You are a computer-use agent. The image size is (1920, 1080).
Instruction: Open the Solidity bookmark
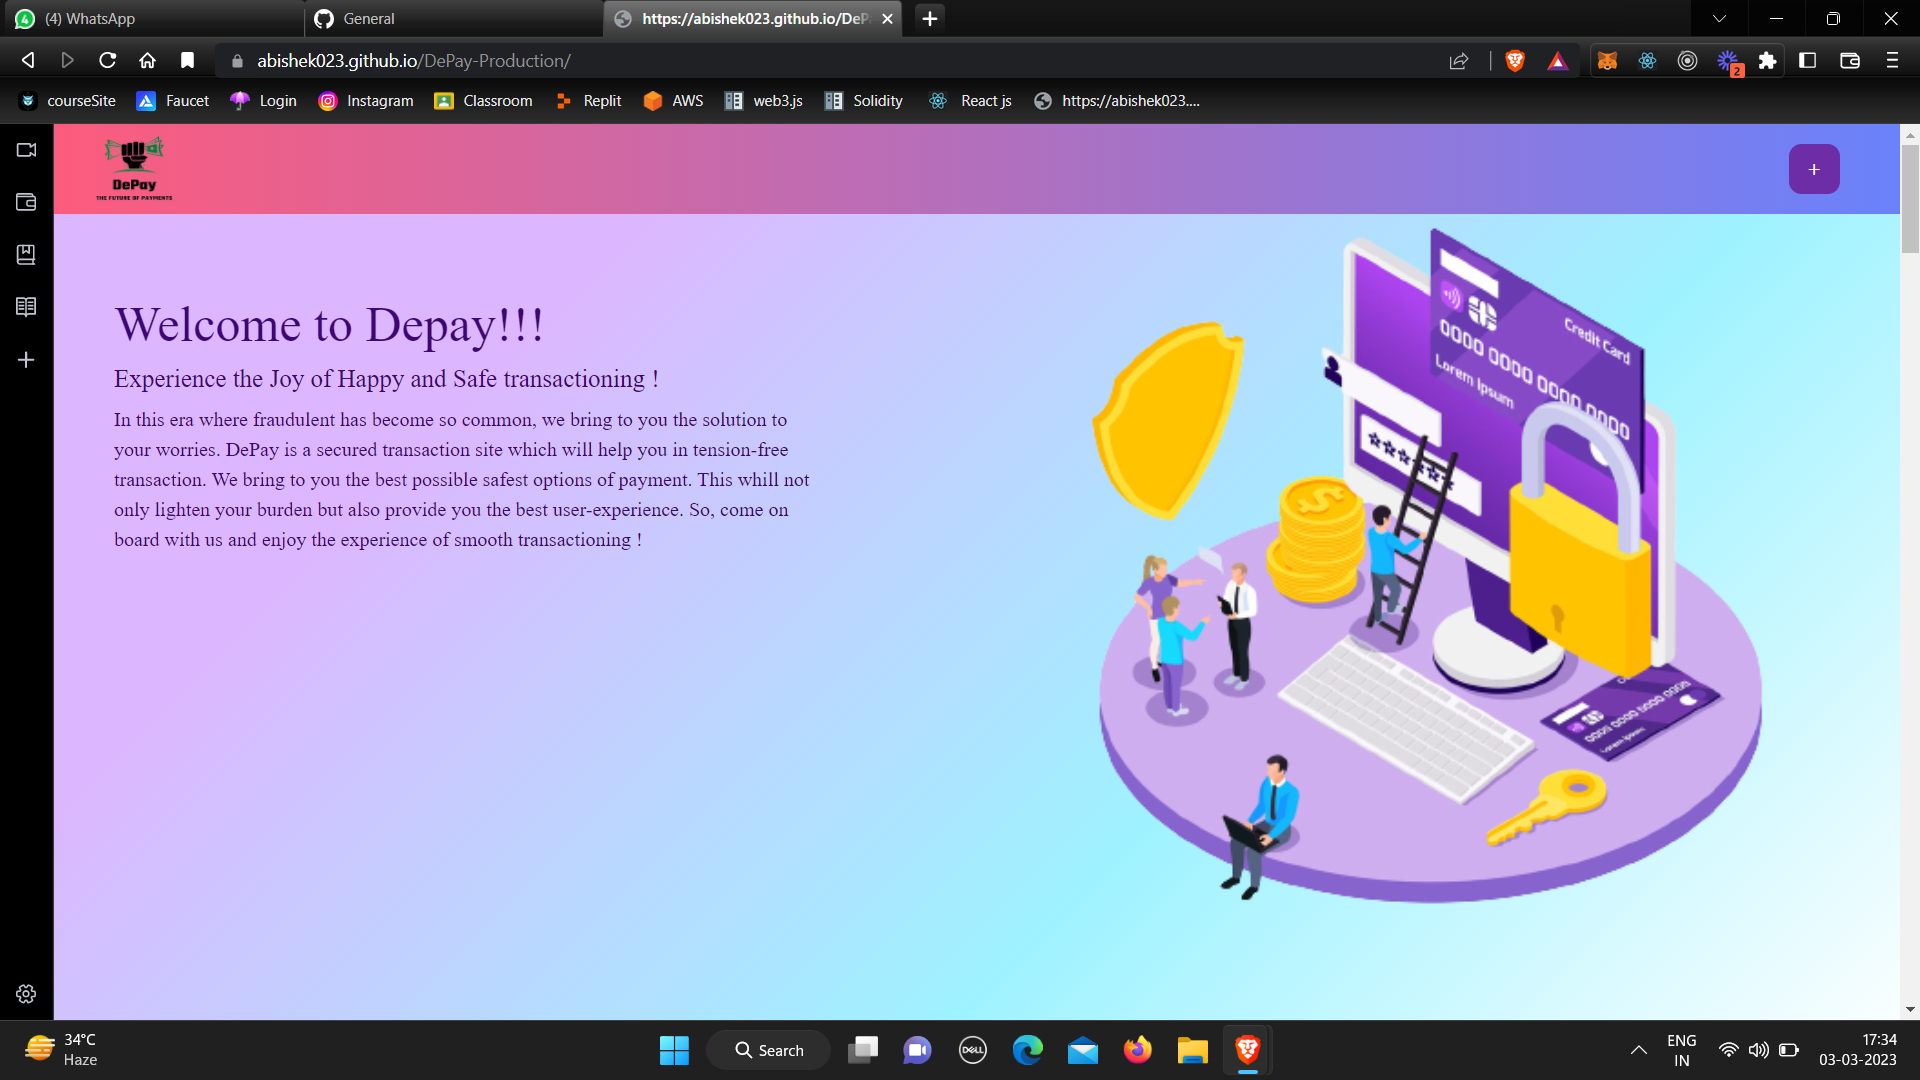(864, 101)
